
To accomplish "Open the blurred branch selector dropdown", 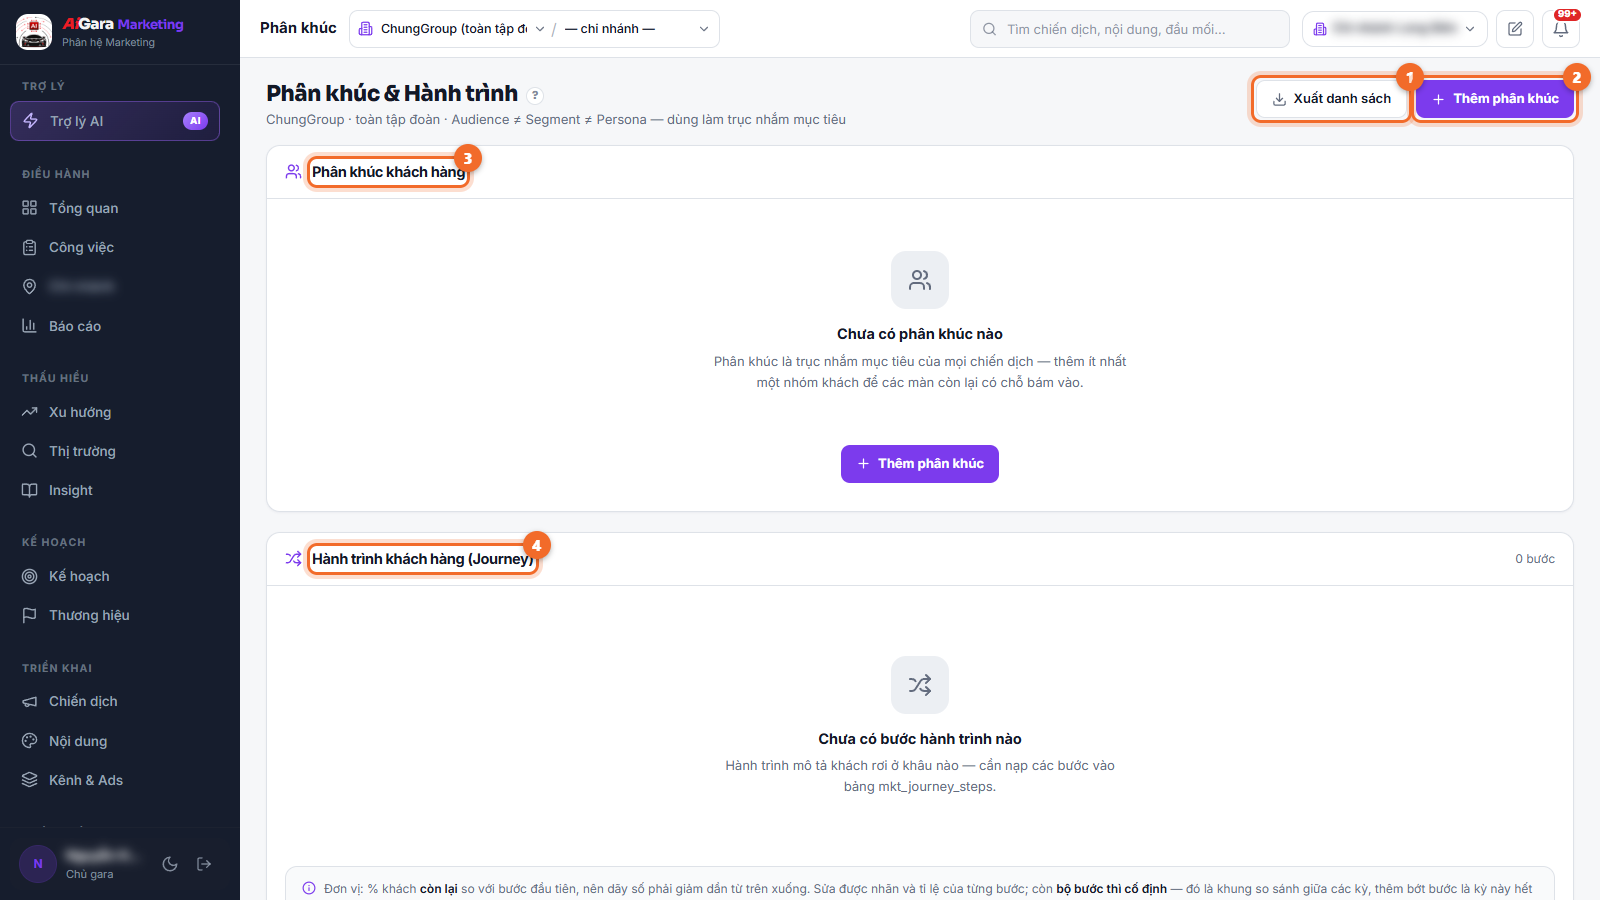I will (1395, 29).
